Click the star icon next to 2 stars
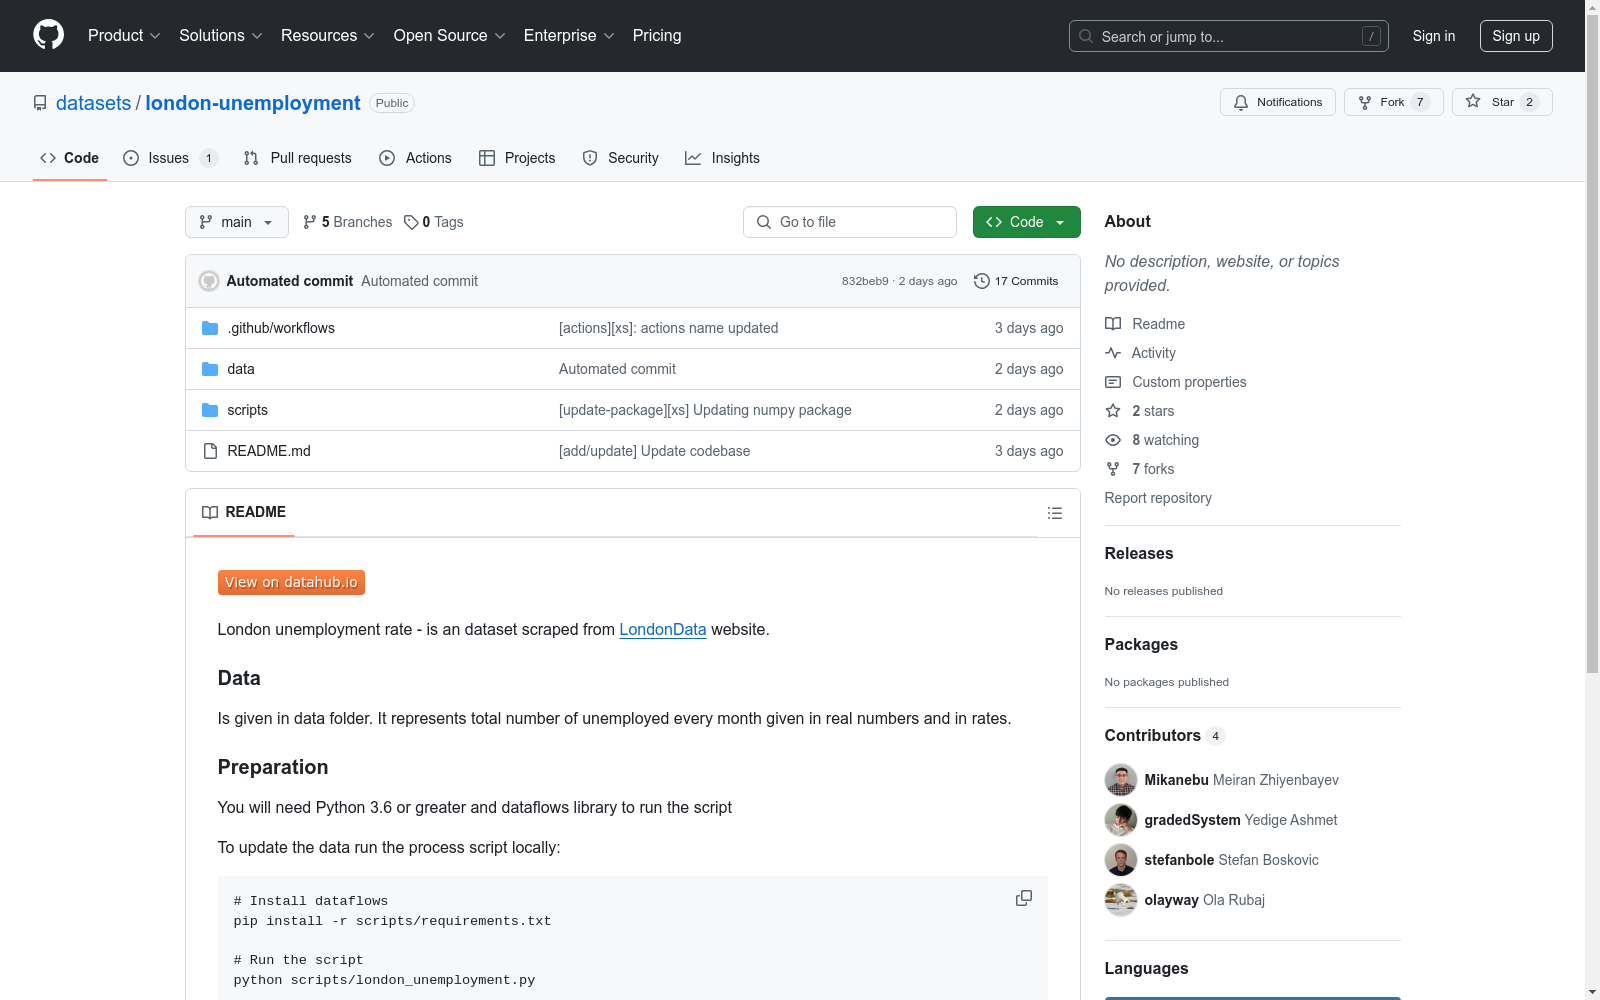 pos(1113,411)
